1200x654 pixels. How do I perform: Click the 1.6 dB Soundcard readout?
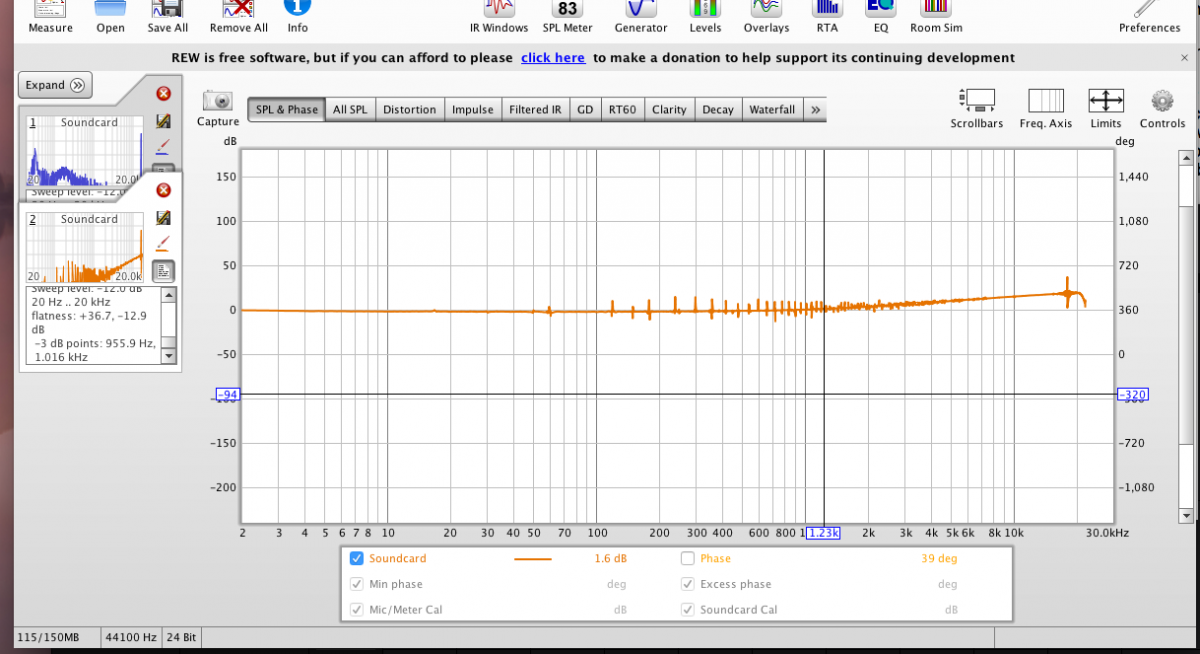[610, 559]
